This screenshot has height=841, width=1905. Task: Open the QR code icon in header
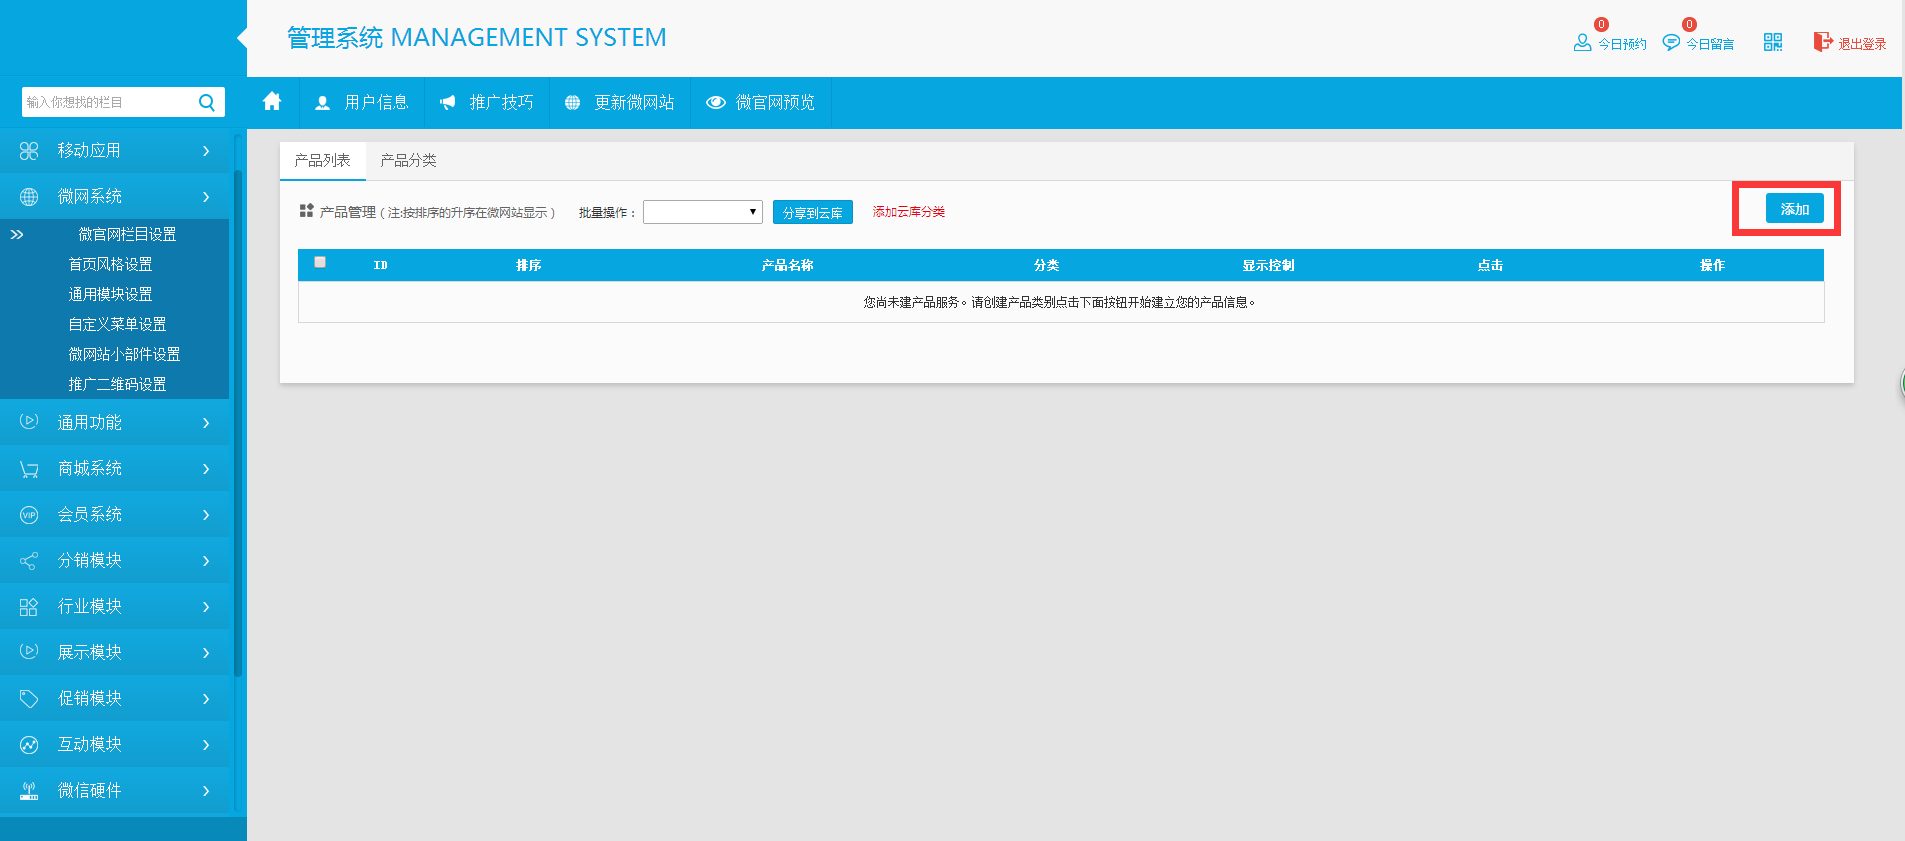tap(1773, 42)
